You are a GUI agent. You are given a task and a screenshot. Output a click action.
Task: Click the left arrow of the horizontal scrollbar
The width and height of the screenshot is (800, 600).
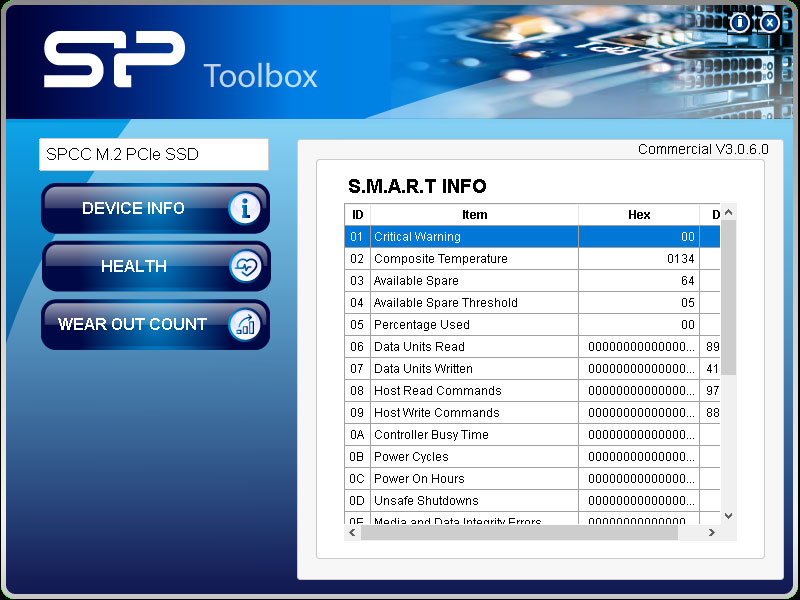352,533
